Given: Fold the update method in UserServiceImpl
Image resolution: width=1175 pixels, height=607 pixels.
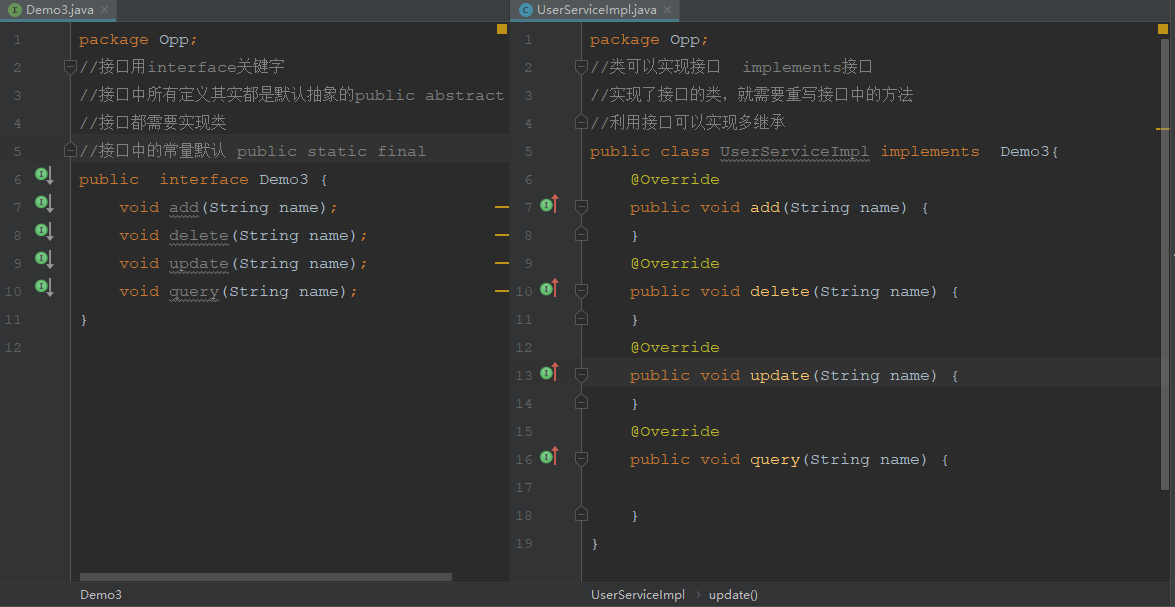Looking at the screenshot, I should click(x=581, y=375).
